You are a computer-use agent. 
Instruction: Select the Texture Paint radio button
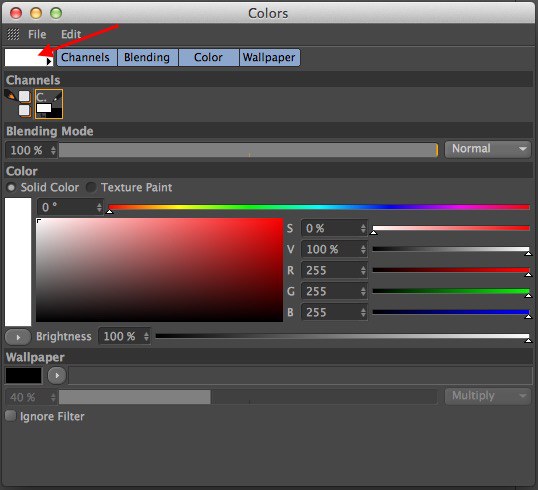pos(91,187)
